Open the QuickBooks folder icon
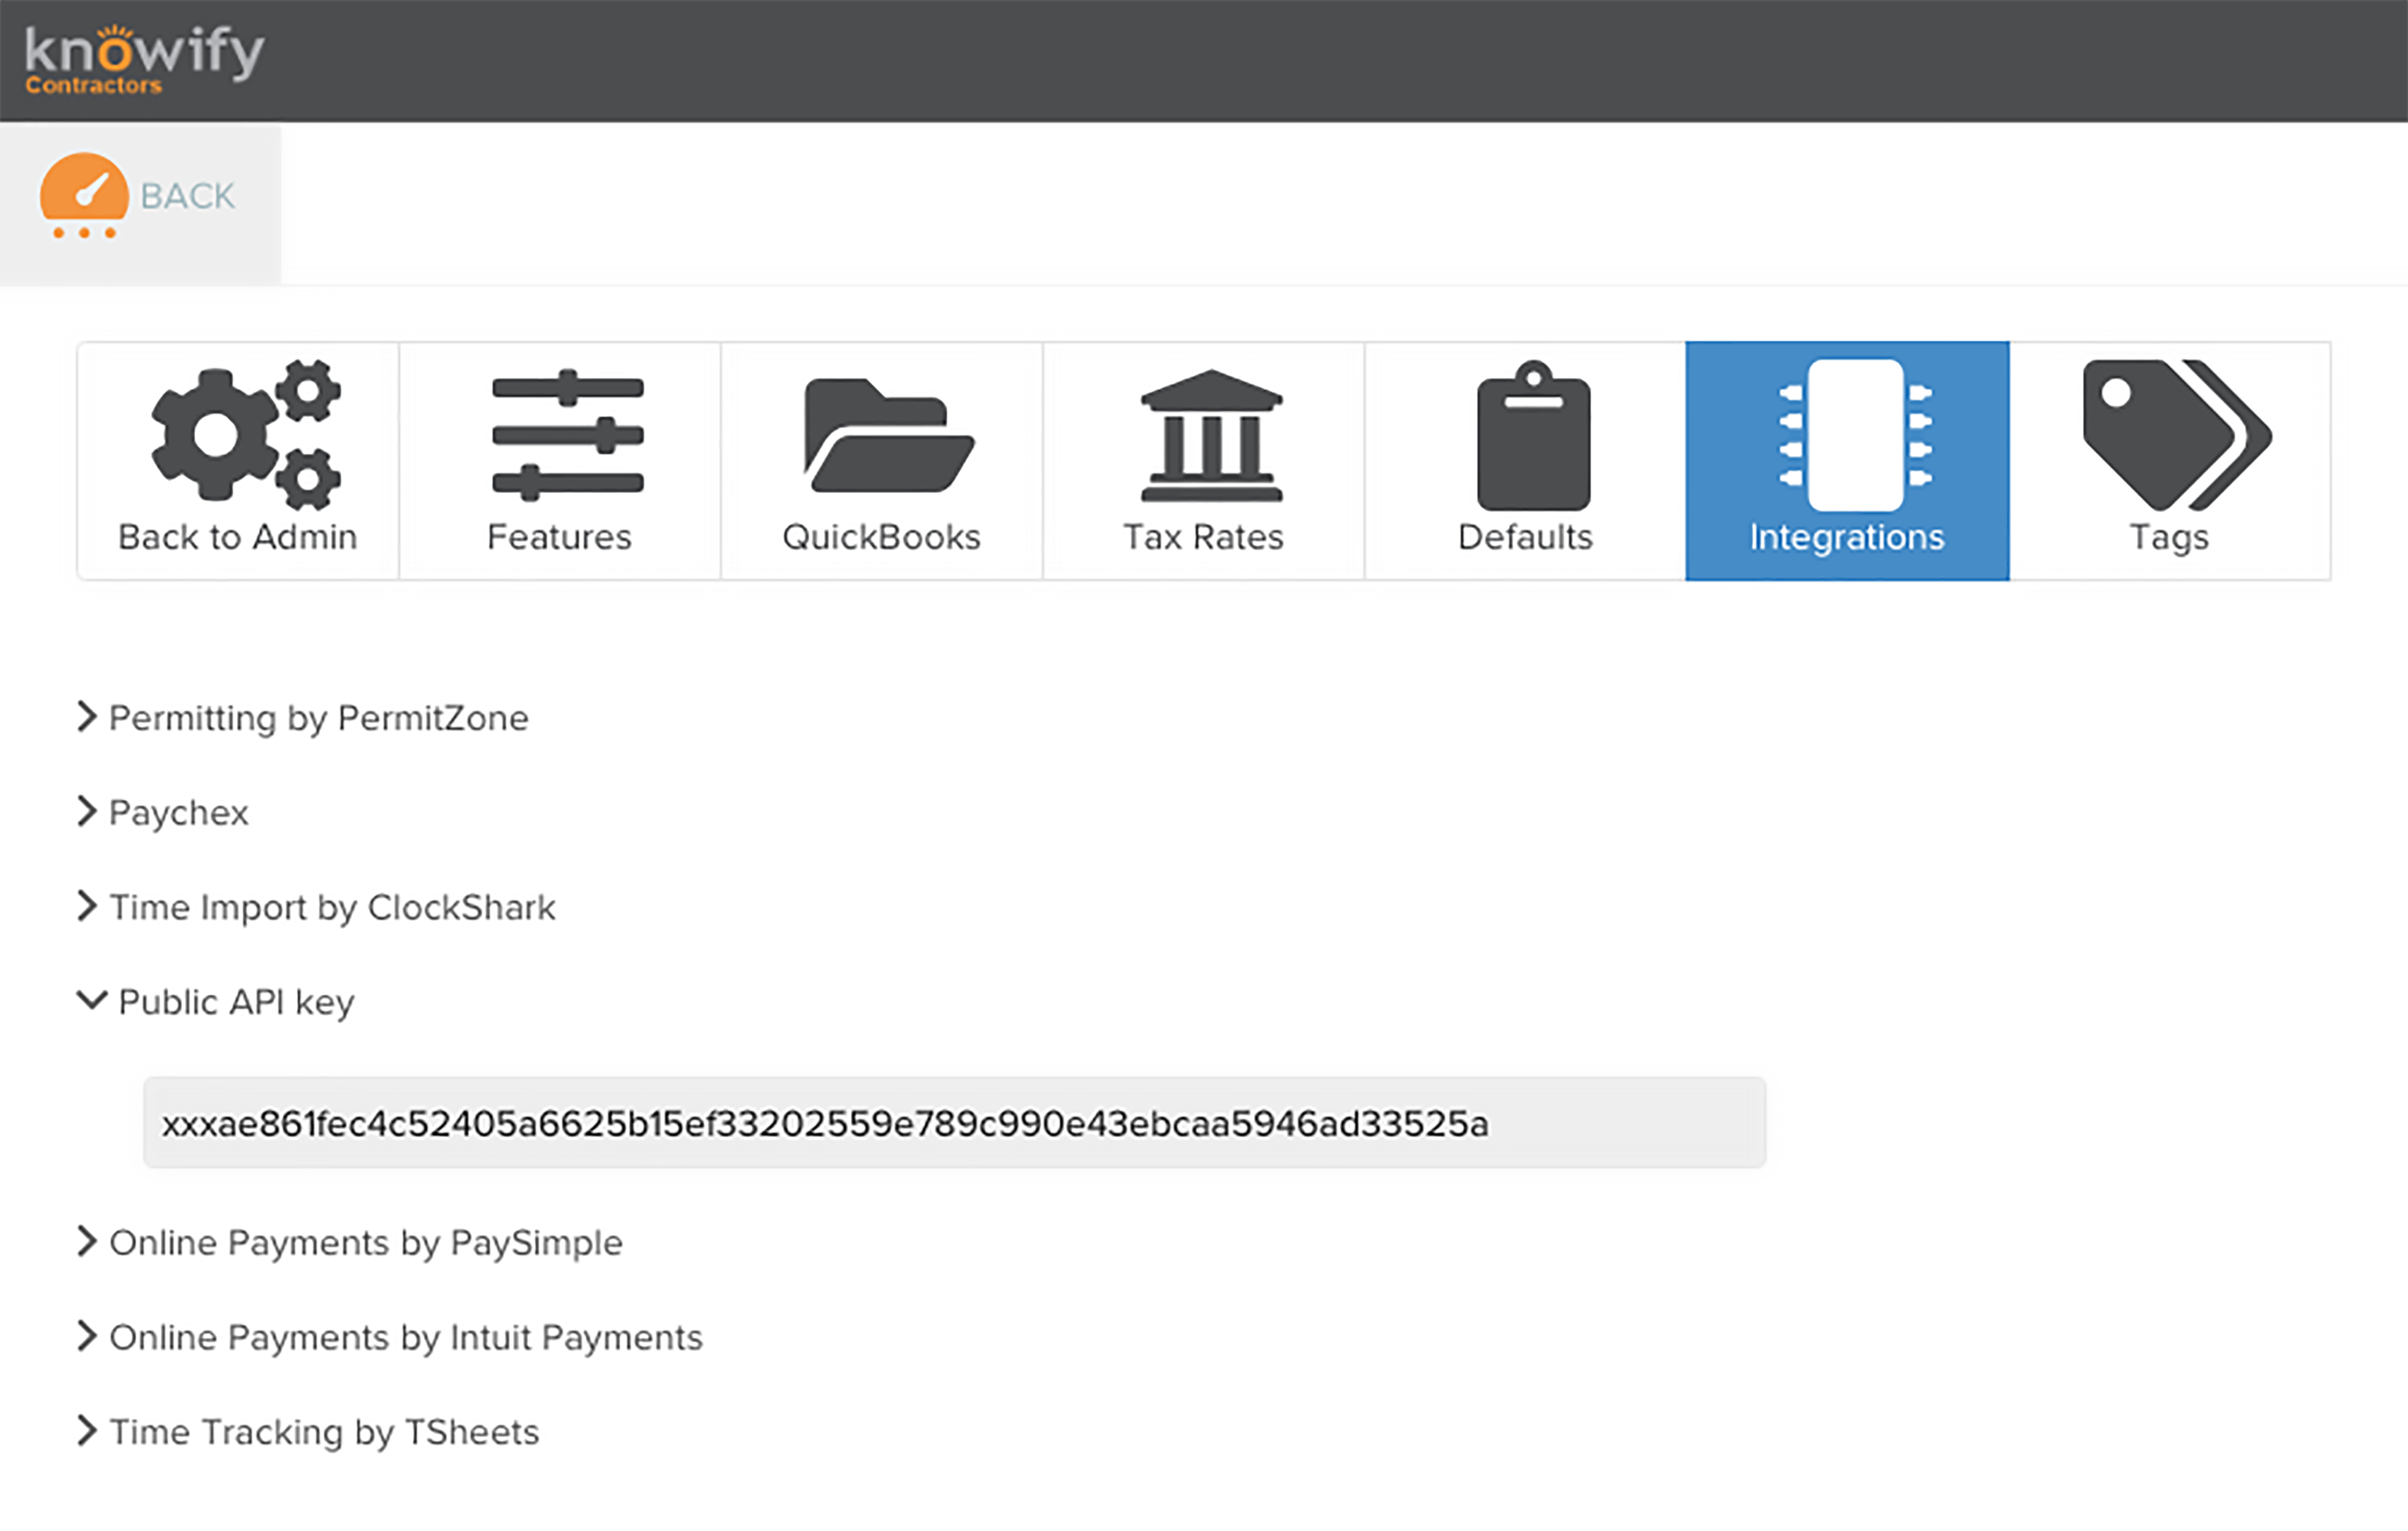The image size is (2408, 1531). tap(888, 435)
